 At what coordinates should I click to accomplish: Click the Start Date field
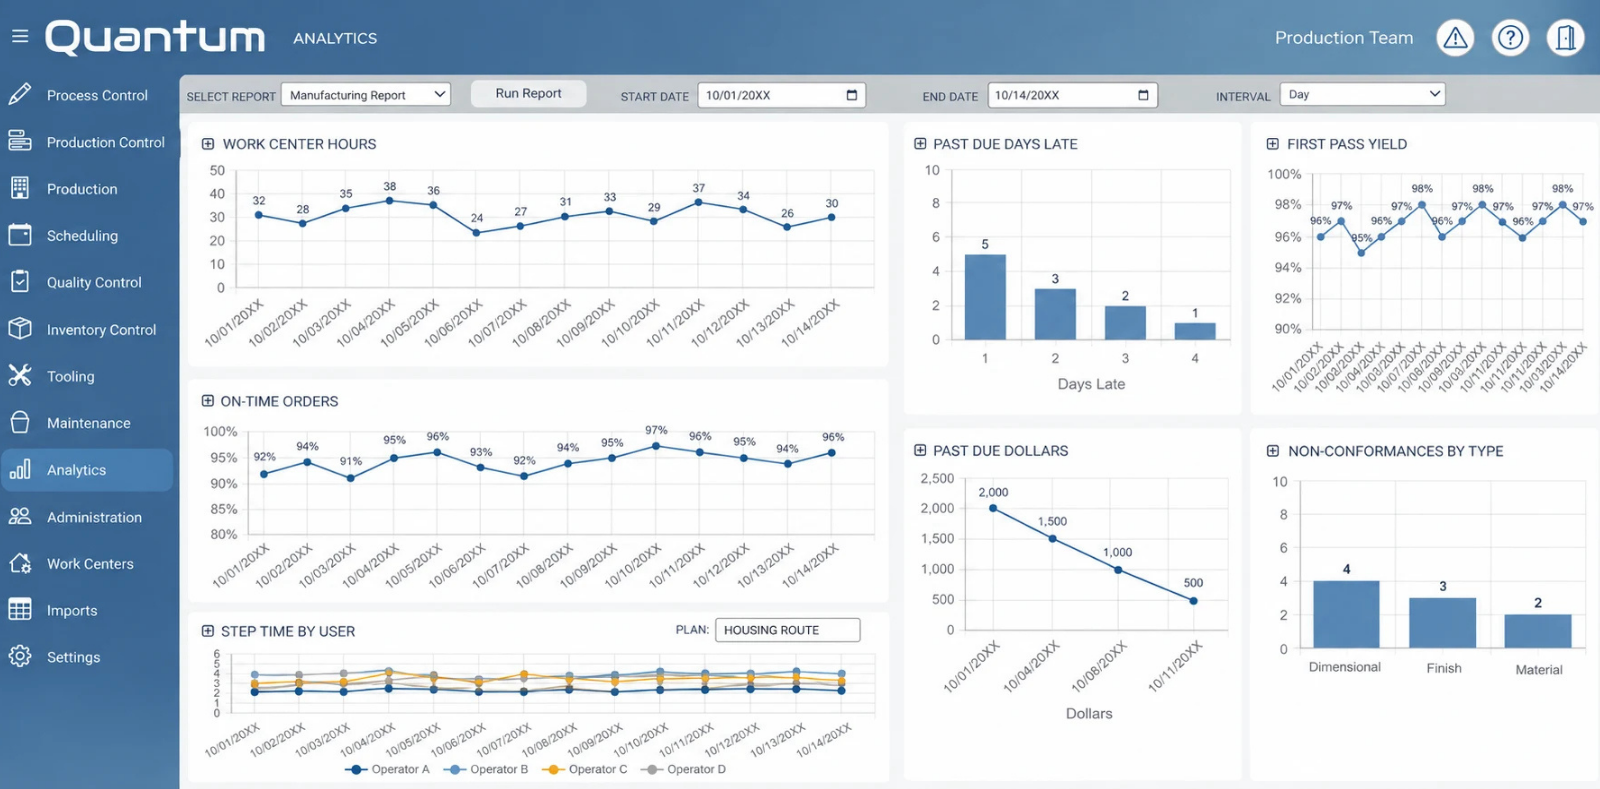(782, 95)
